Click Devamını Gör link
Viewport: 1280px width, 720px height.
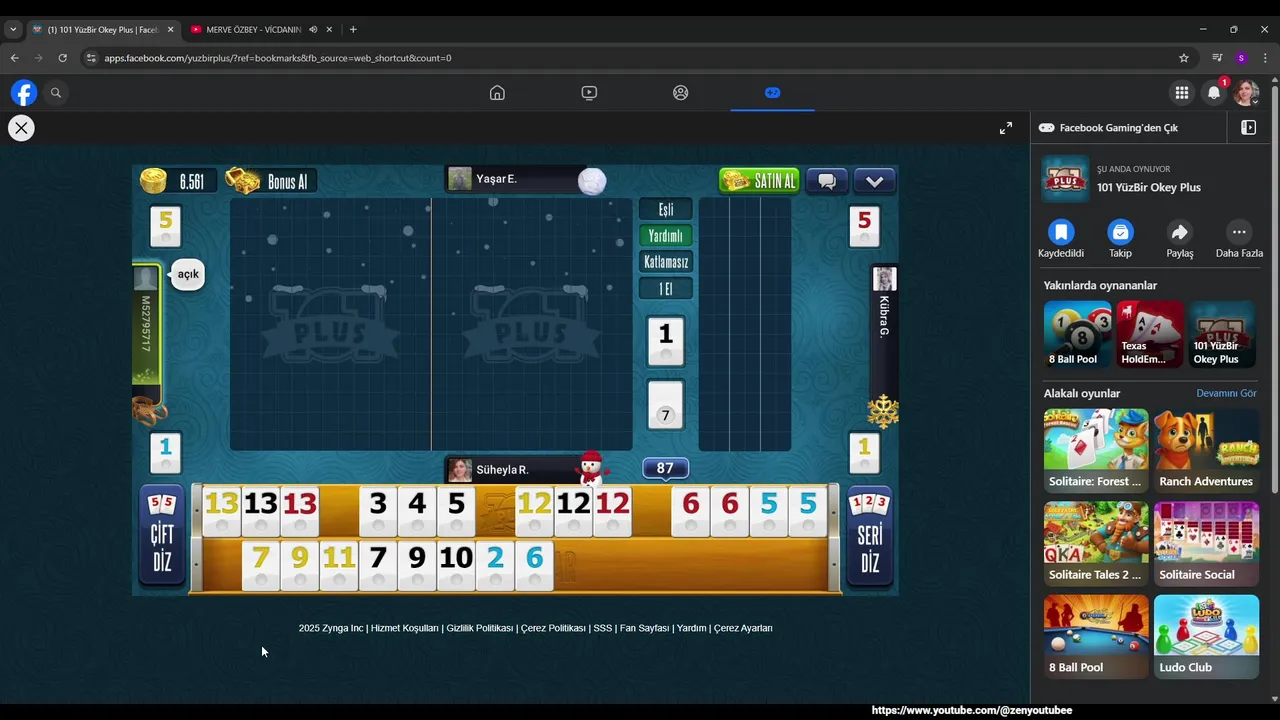pyautogui.click(x=1226, y=393)
